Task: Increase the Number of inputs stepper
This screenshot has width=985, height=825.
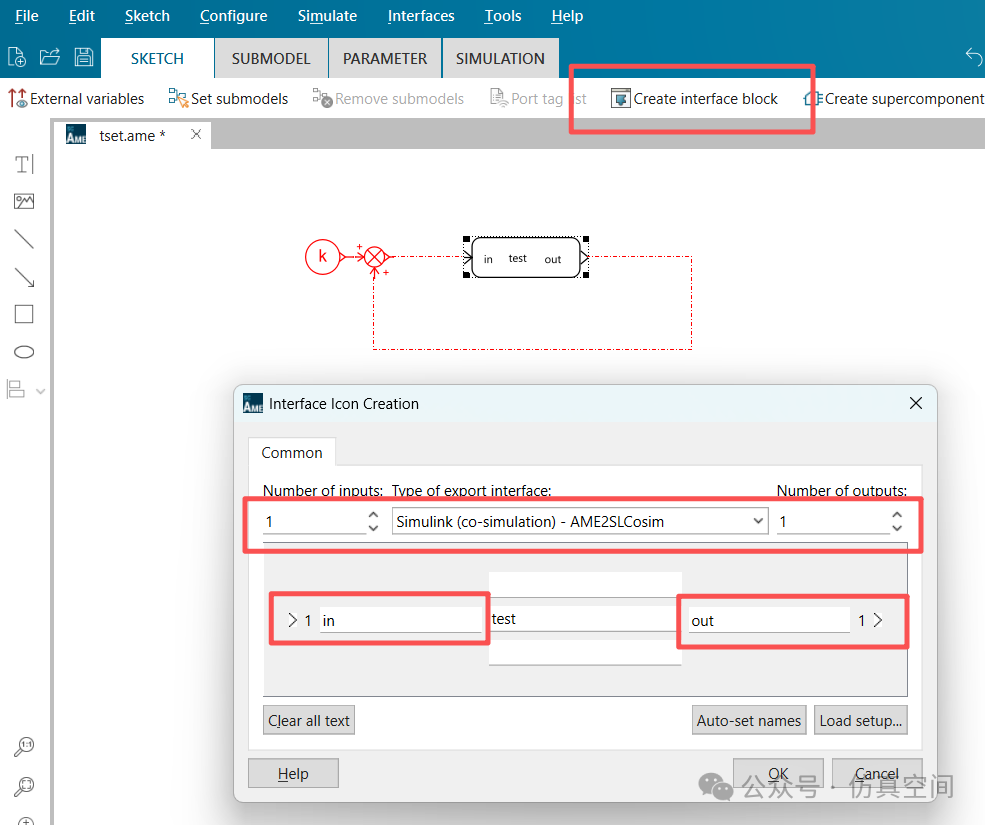Action: [373, 515]
